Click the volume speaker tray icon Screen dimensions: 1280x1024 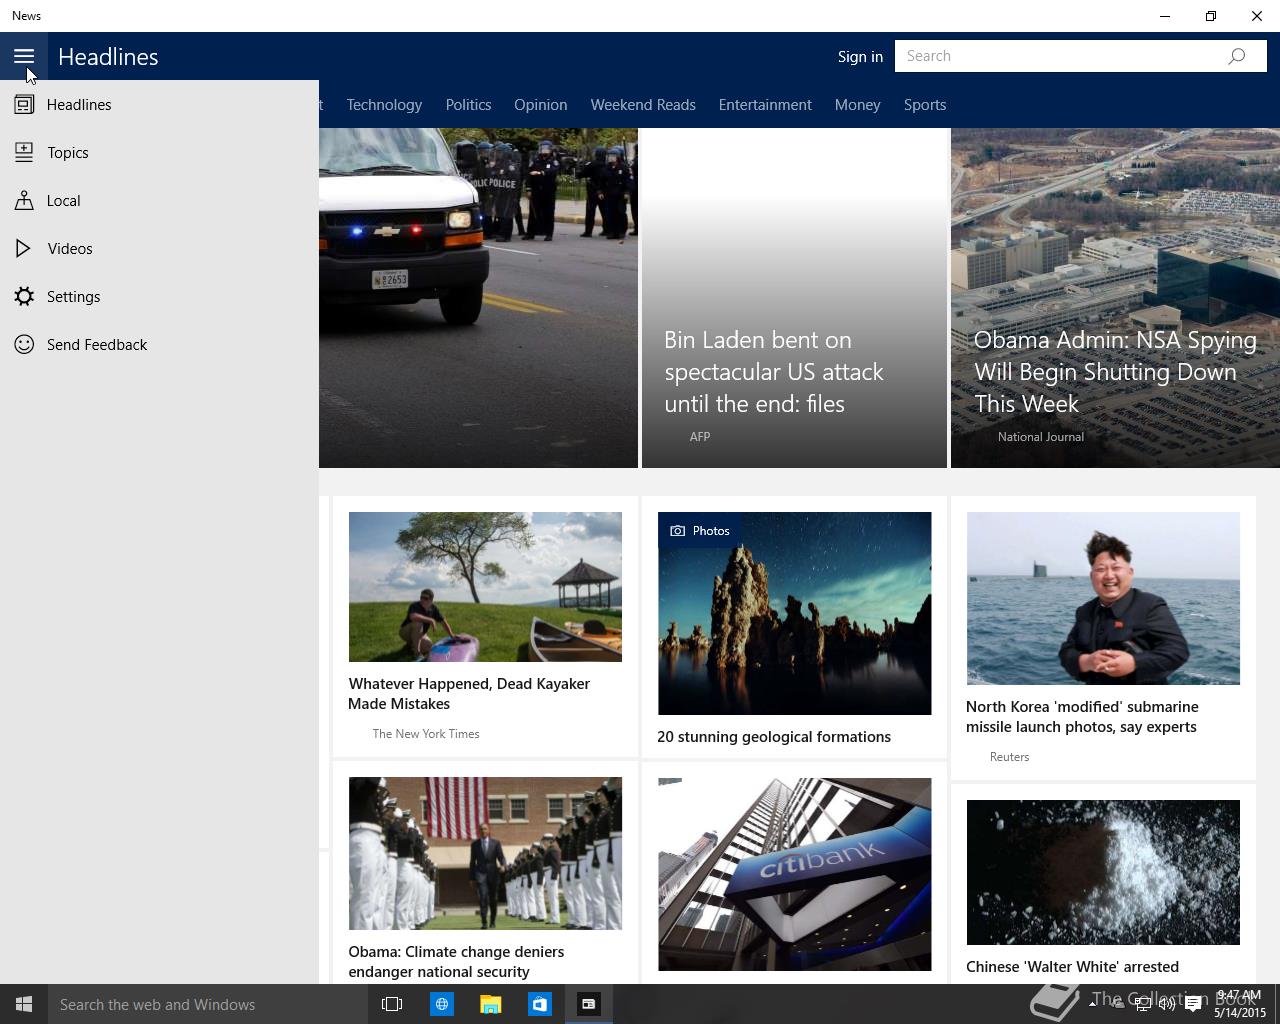1167,1004
